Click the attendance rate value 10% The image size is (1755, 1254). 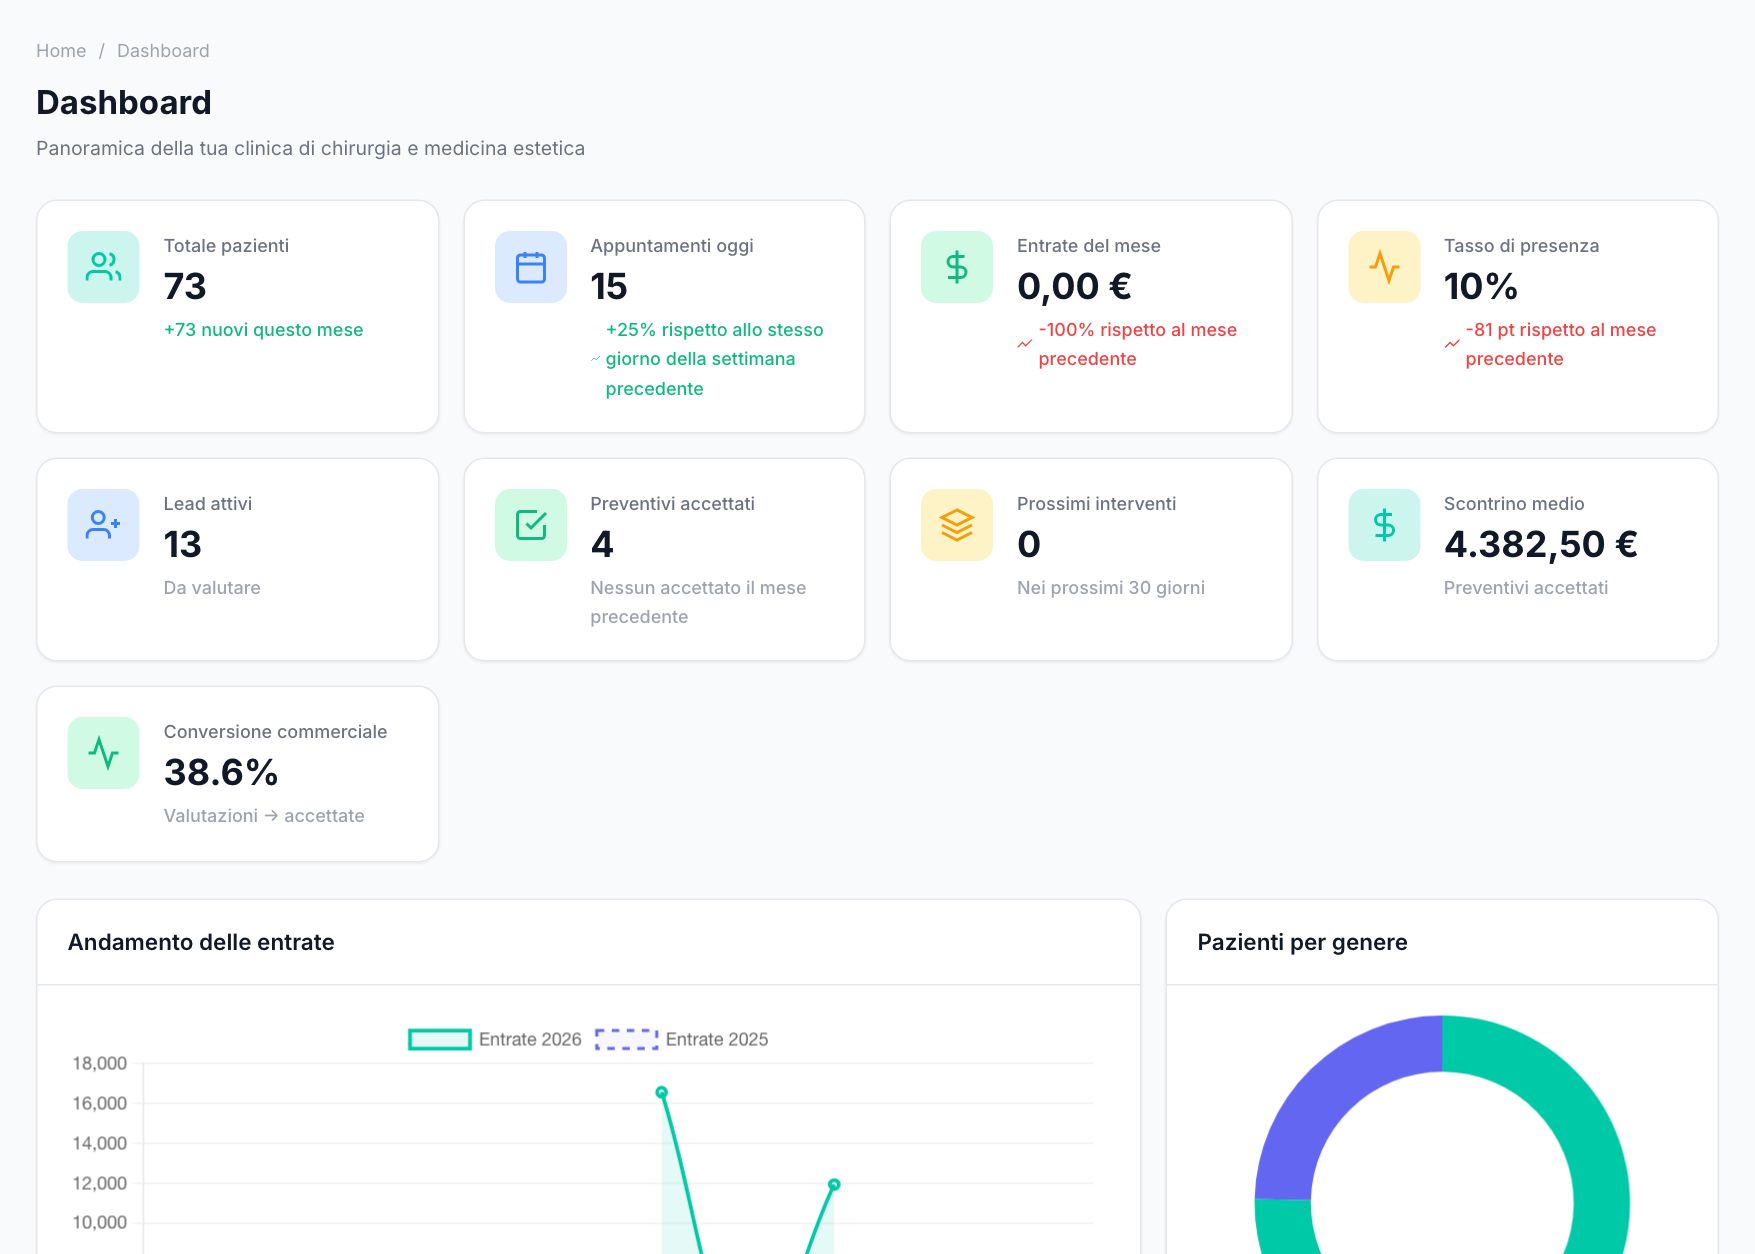1481,287
